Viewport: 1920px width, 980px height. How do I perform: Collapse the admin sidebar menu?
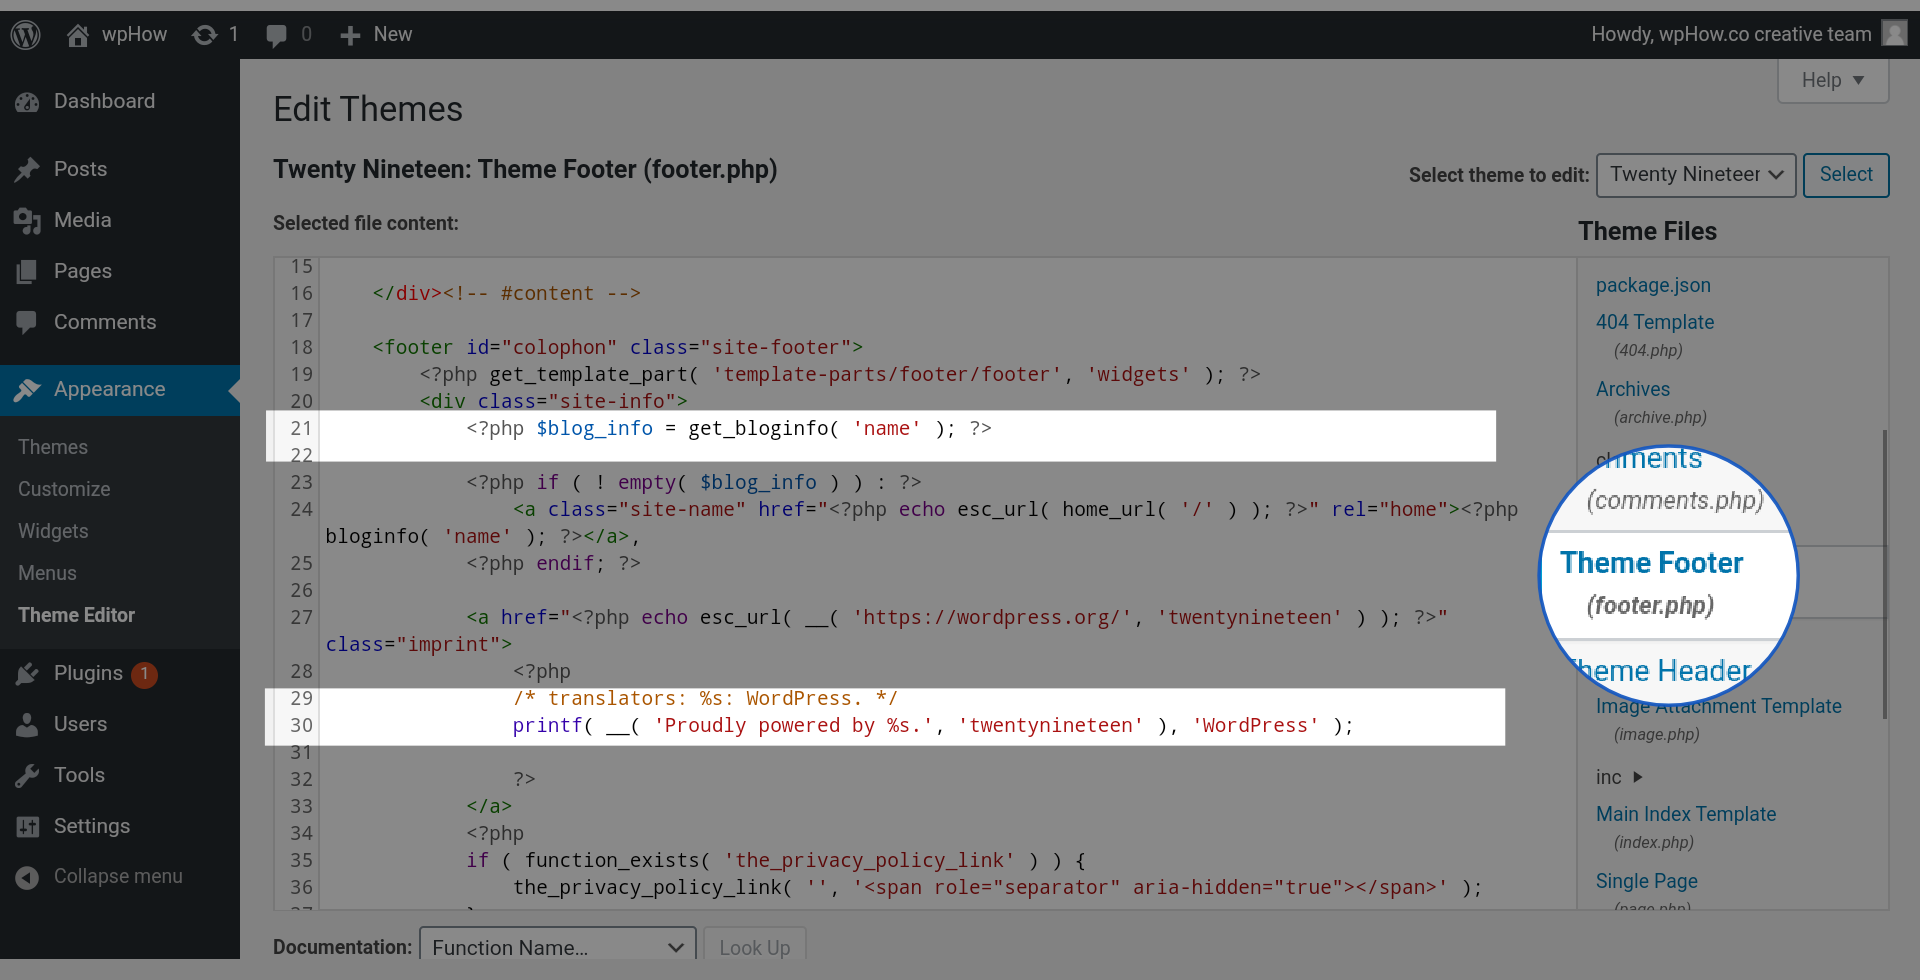(118, 876)
